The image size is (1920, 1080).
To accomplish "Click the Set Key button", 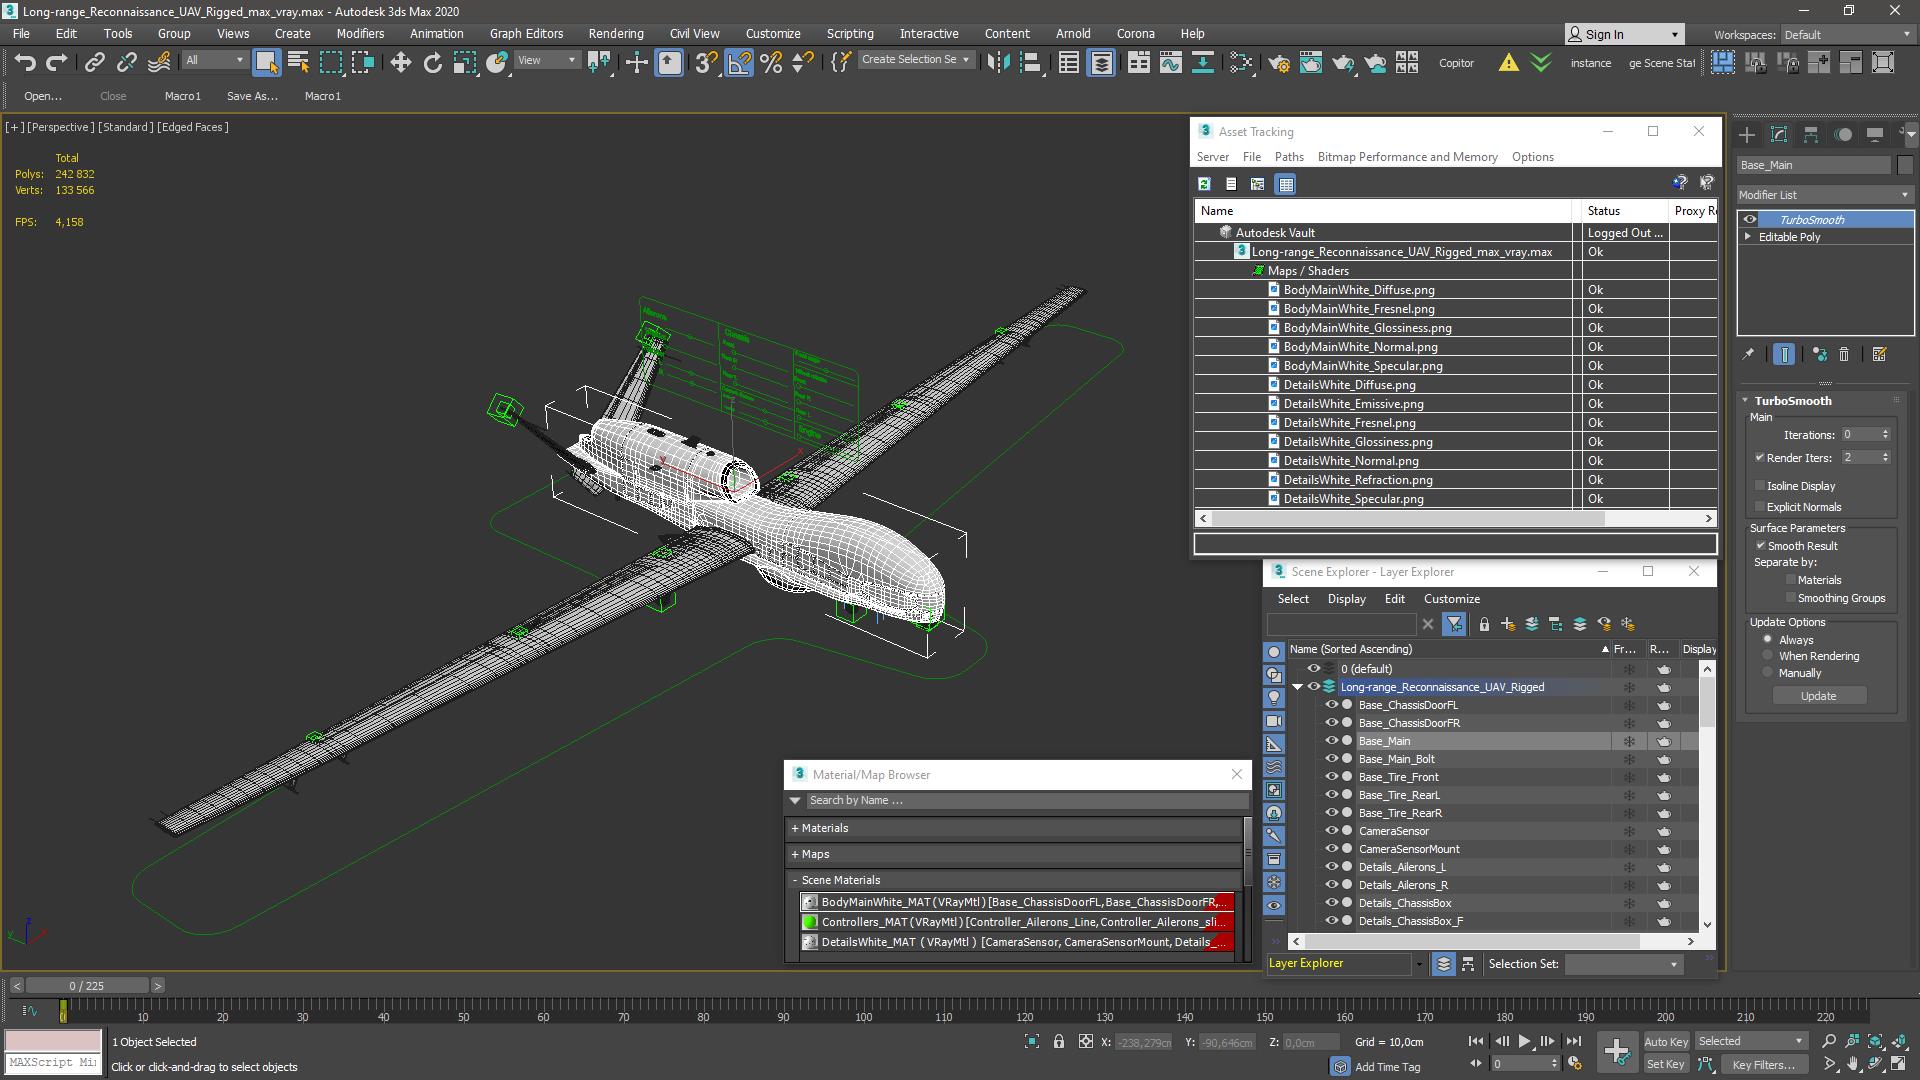I will tap(1665, 1065).
